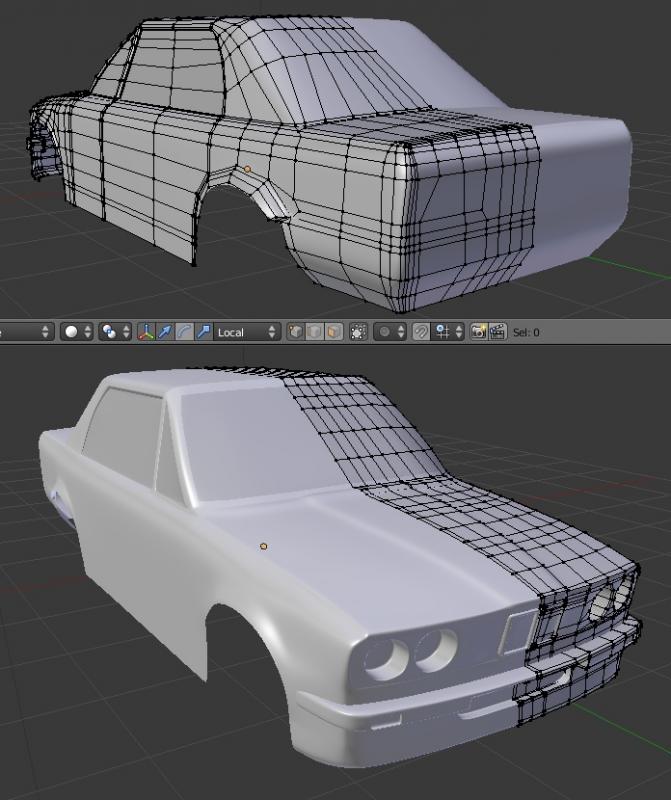Screen dimensions: 671x800
Task: Open the cut-off mode selector dropdown arrows
Action: point(45,332)
